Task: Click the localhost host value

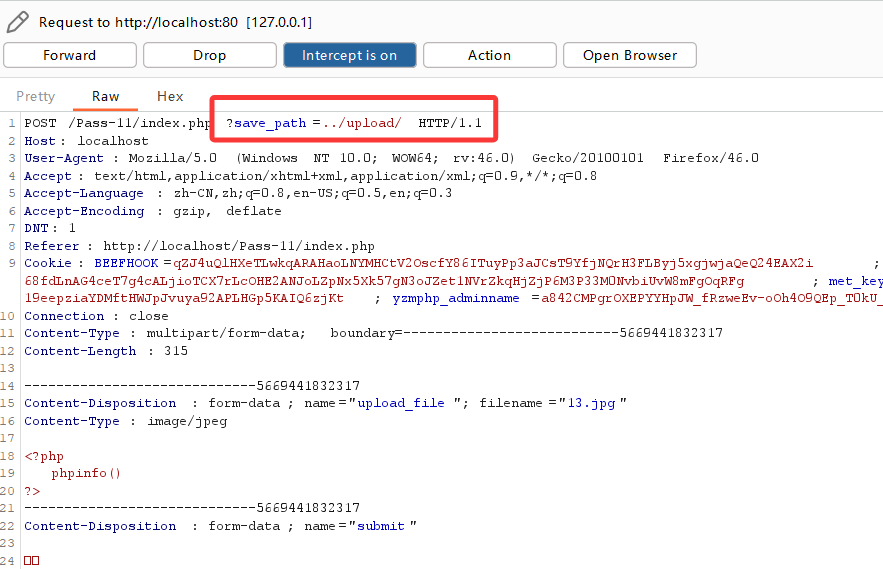Action: click(x=113, y=141)
